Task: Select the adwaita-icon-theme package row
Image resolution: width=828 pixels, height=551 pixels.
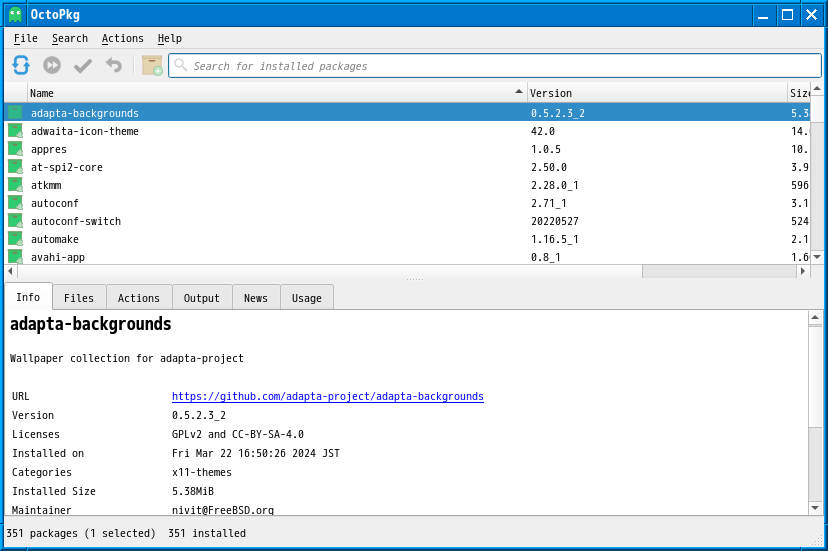Action: [x=407, y=131]
